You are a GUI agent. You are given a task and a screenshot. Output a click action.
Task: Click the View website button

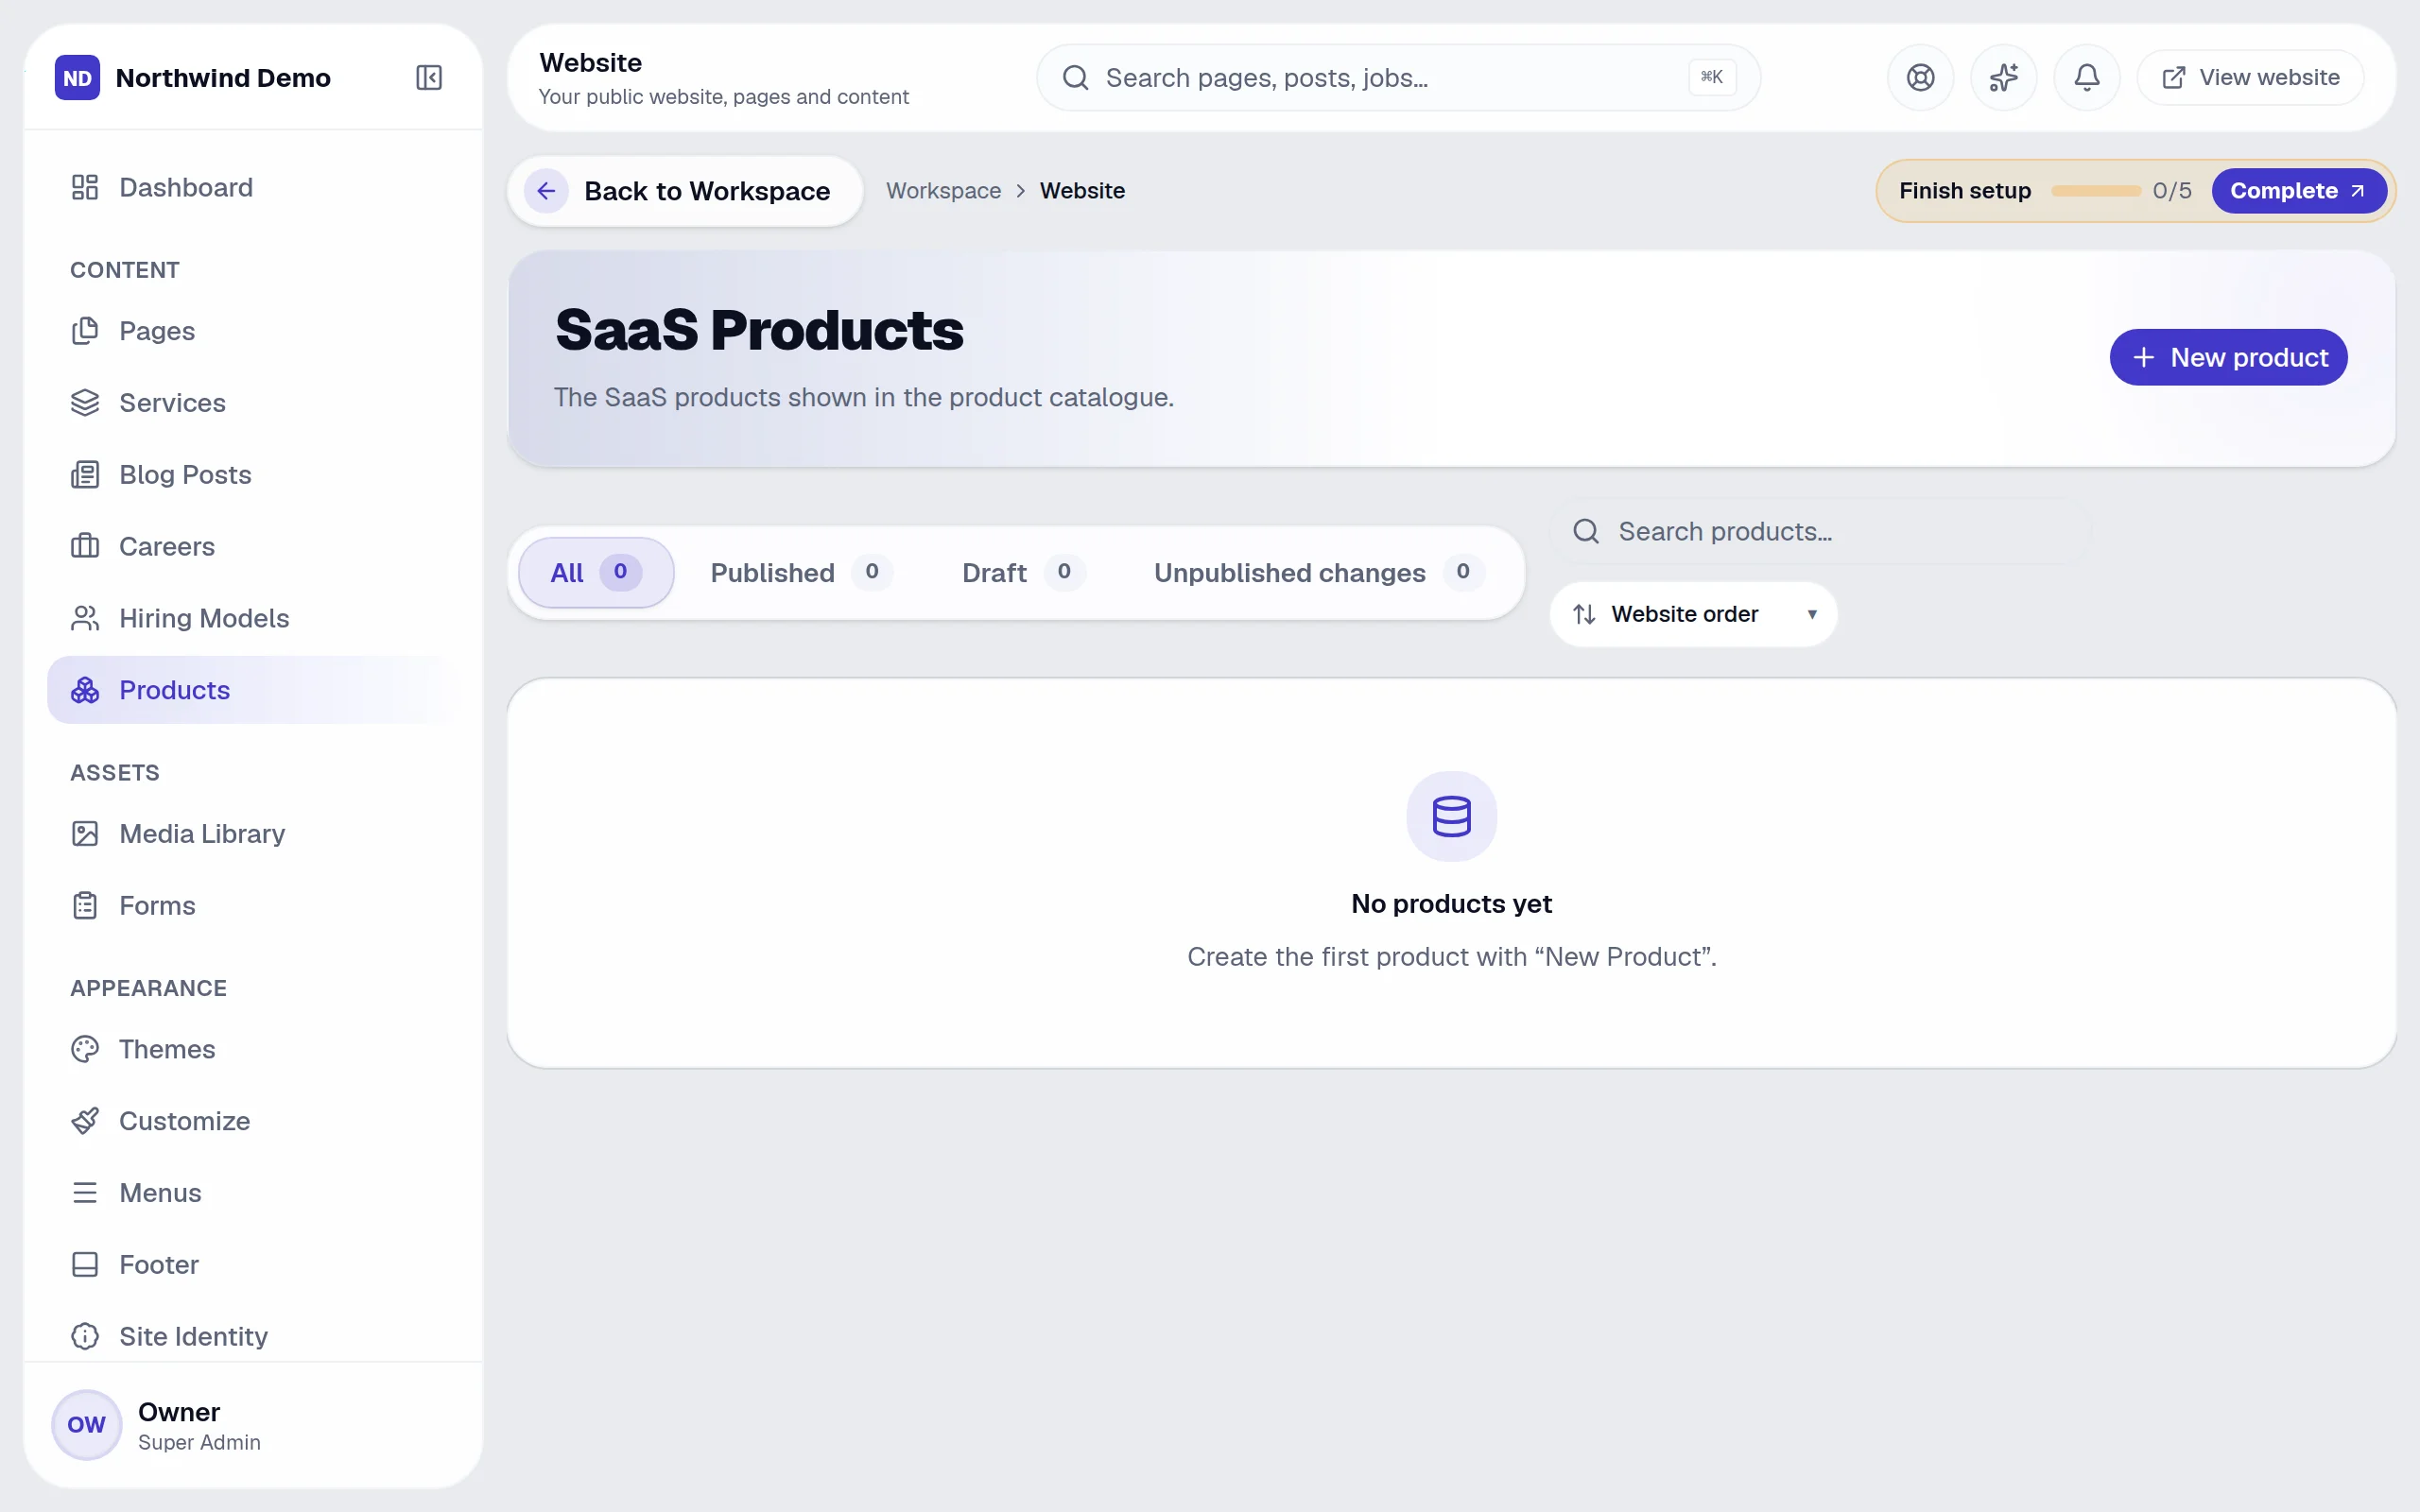2250,77
